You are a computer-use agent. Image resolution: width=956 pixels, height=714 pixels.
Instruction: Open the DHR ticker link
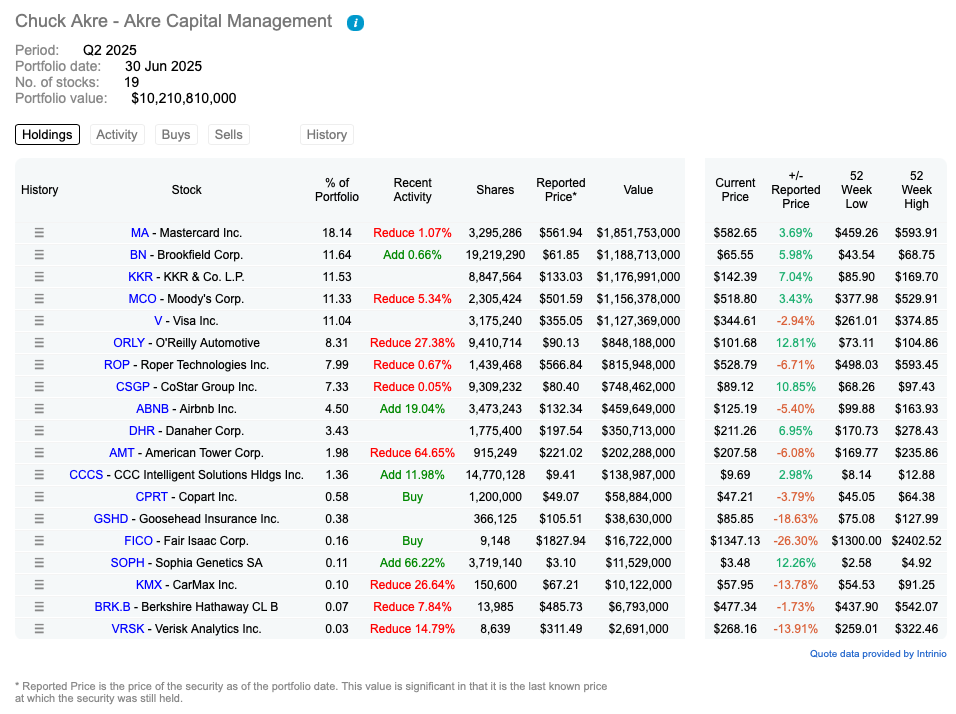[x=141, y=430]
